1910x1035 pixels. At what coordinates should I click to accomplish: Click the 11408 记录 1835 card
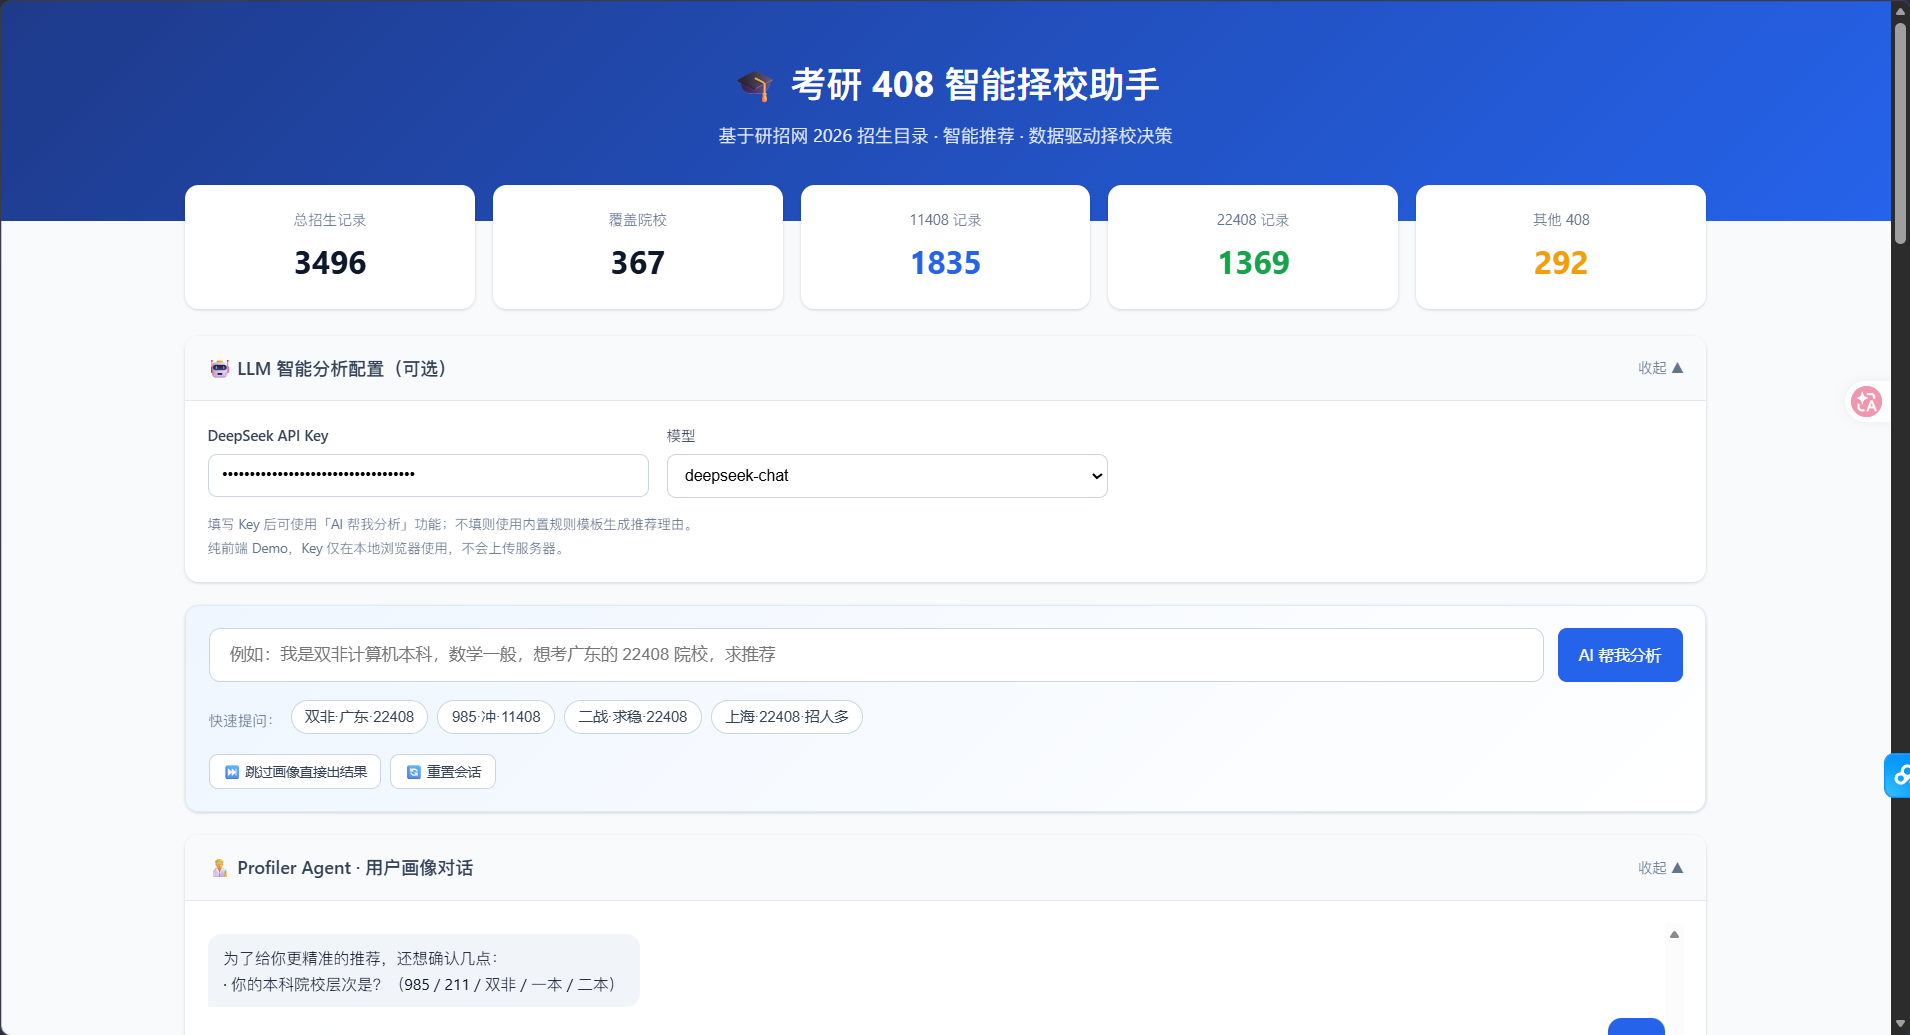tap(945, 247)
